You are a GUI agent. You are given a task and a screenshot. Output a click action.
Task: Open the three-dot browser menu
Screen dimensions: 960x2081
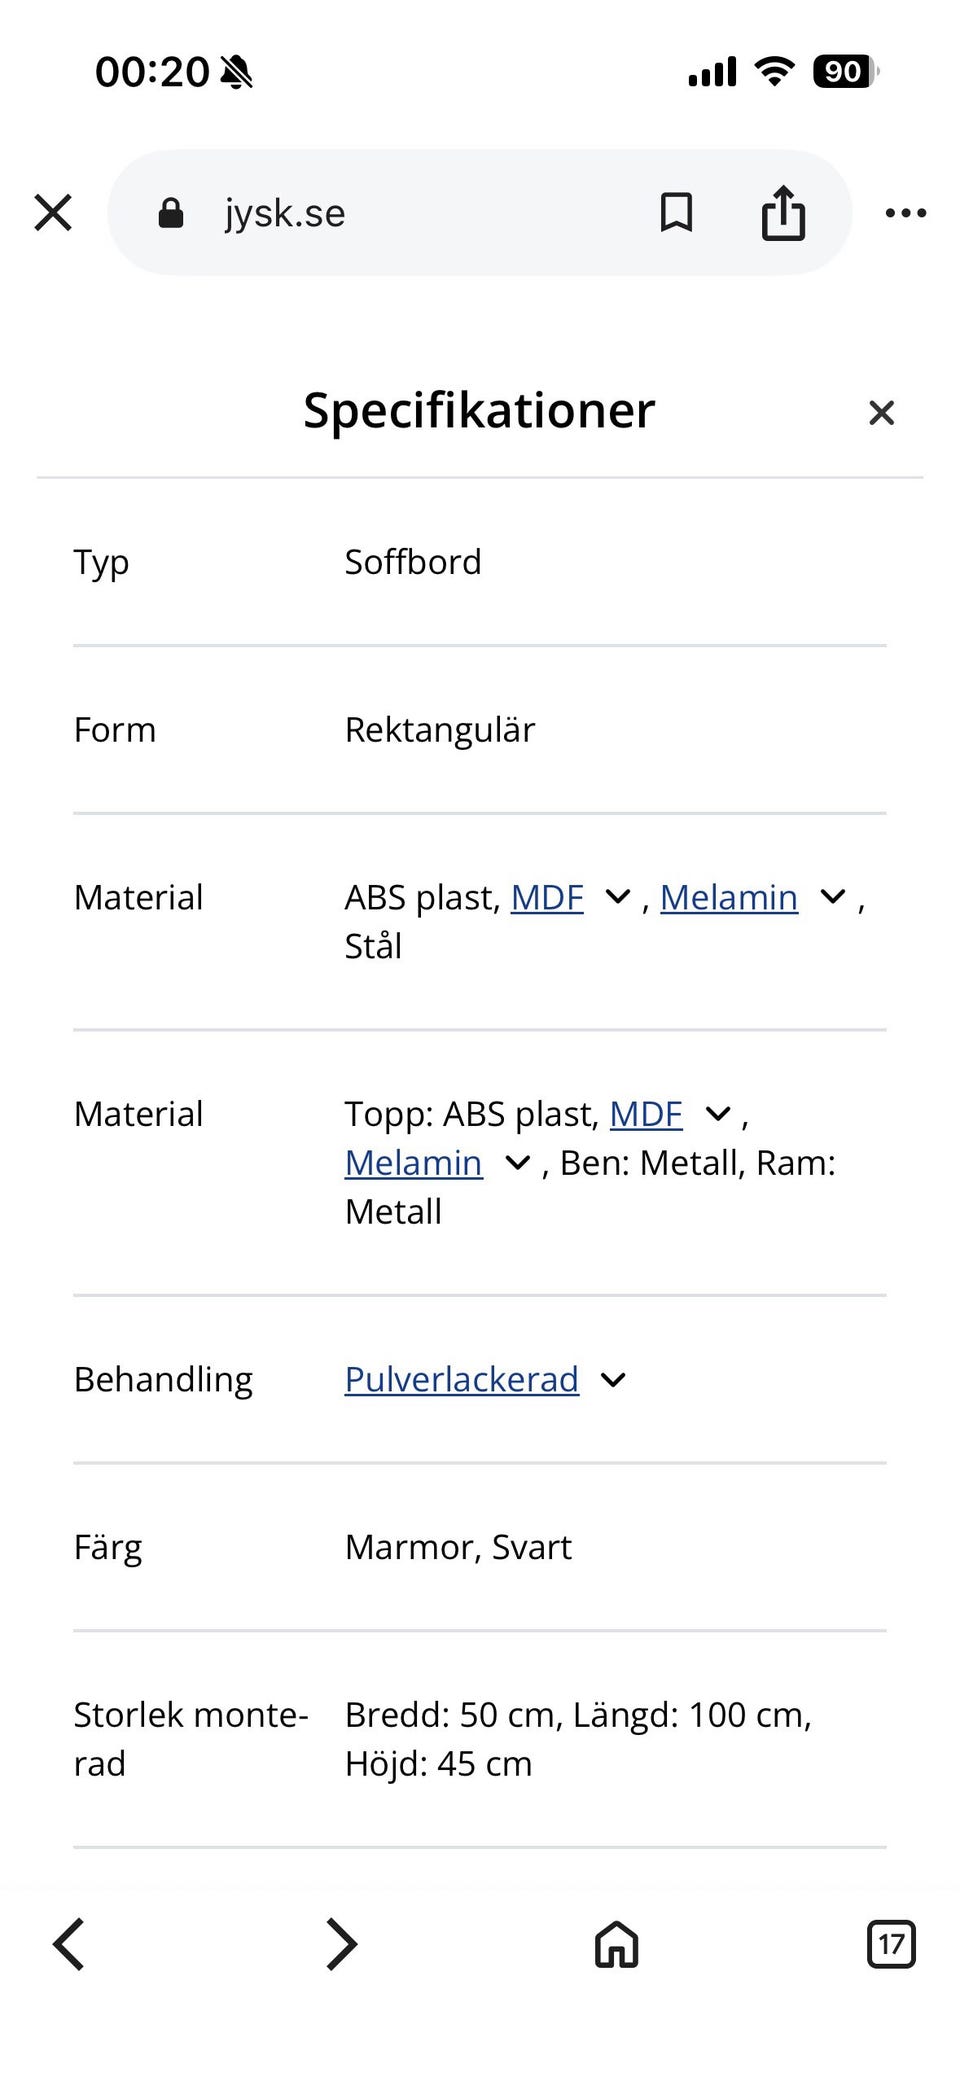pos(906,213)
